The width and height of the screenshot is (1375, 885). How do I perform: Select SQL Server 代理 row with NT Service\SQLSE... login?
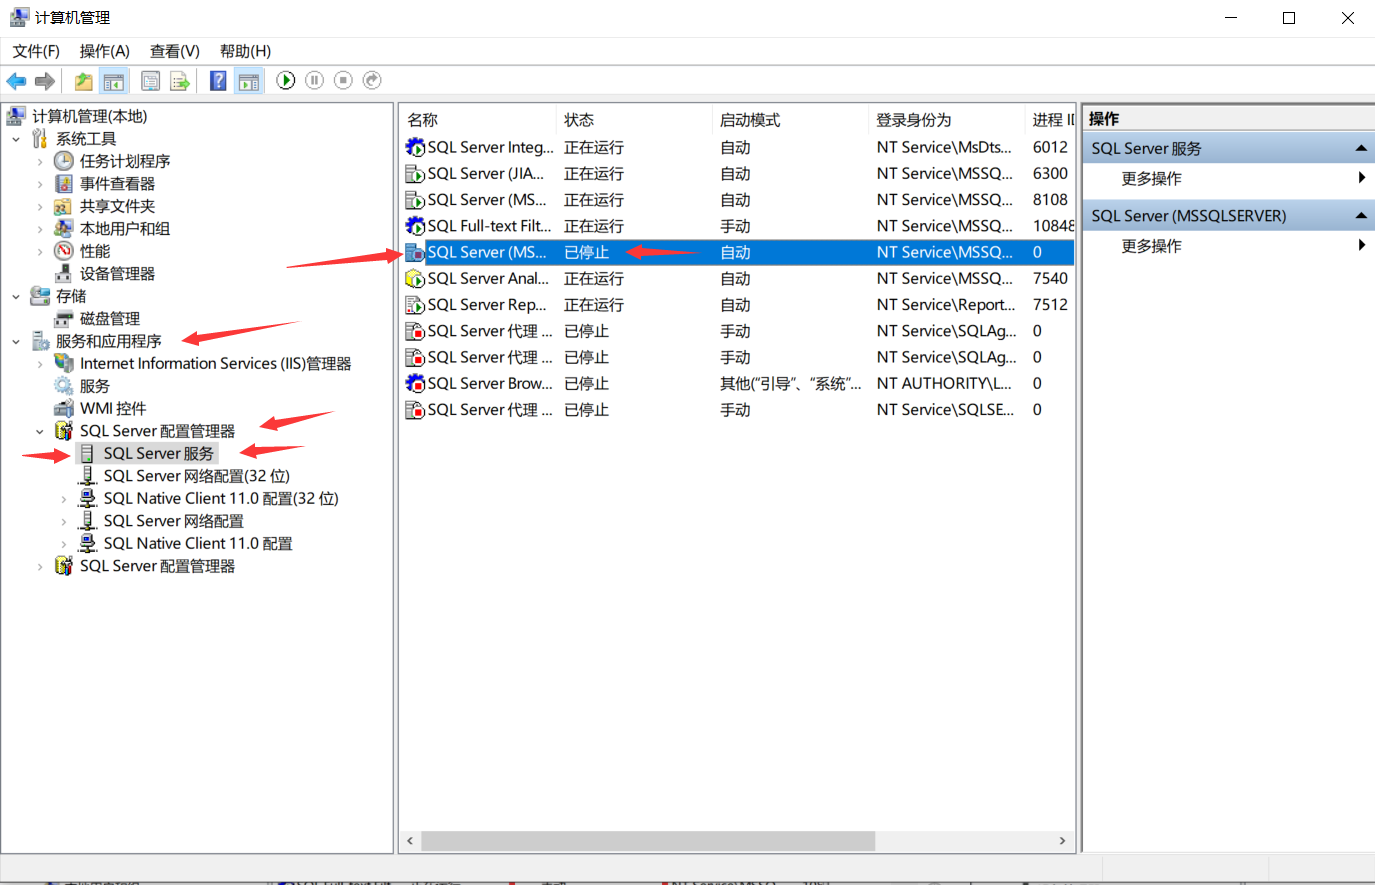pyautogui.click(x=739, y=410)
